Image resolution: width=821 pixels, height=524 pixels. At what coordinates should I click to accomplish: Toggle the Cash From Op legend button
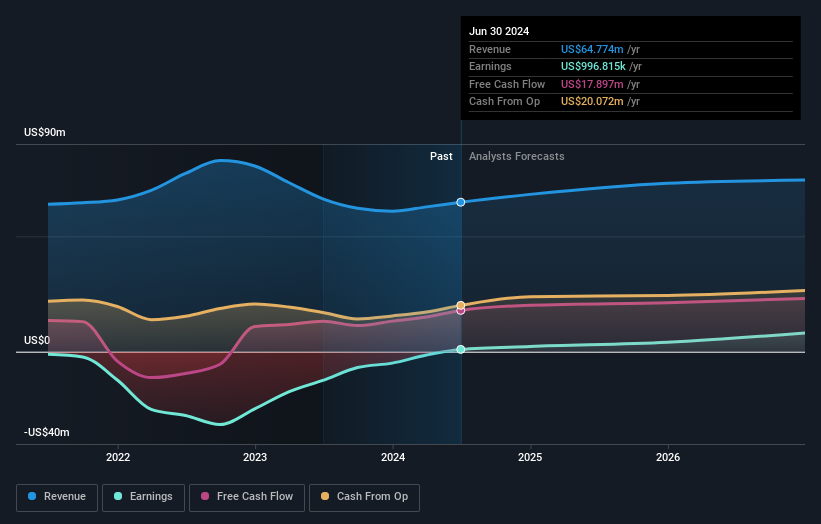click(x=364, y=497)
